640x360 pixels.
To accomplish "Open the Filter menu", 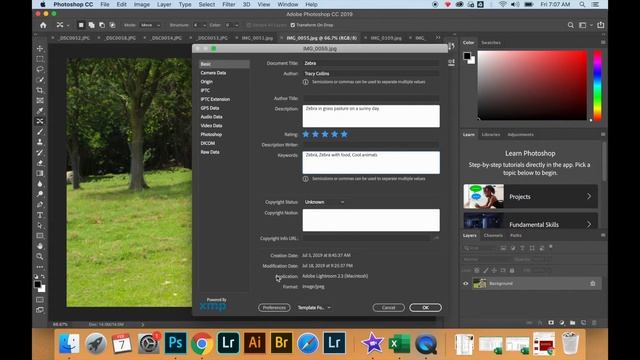I will [x=229, y=4].
